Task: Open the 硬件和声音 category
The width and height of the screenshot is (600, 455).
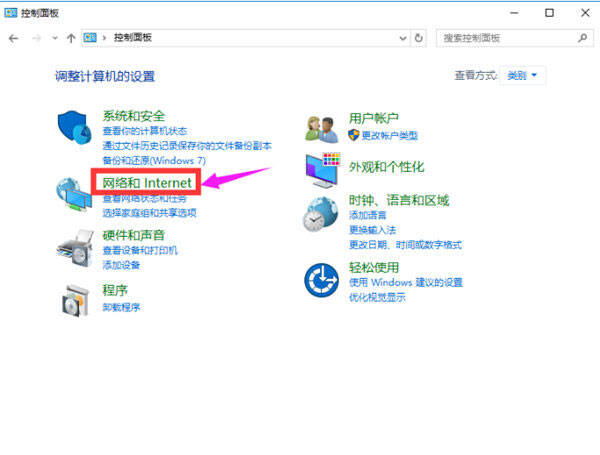Action: pos(133,235)
